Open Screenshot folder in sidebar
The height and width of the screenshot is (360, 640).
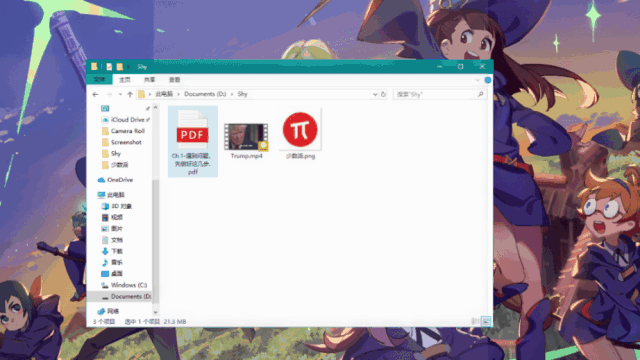click(x=126, y=142)
